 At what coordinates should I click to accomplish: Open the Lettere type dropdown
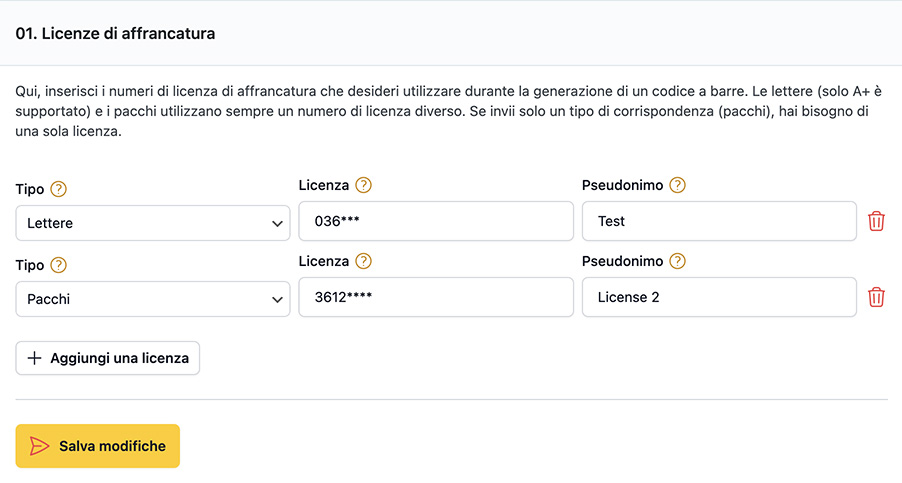(x=152, y=223)
